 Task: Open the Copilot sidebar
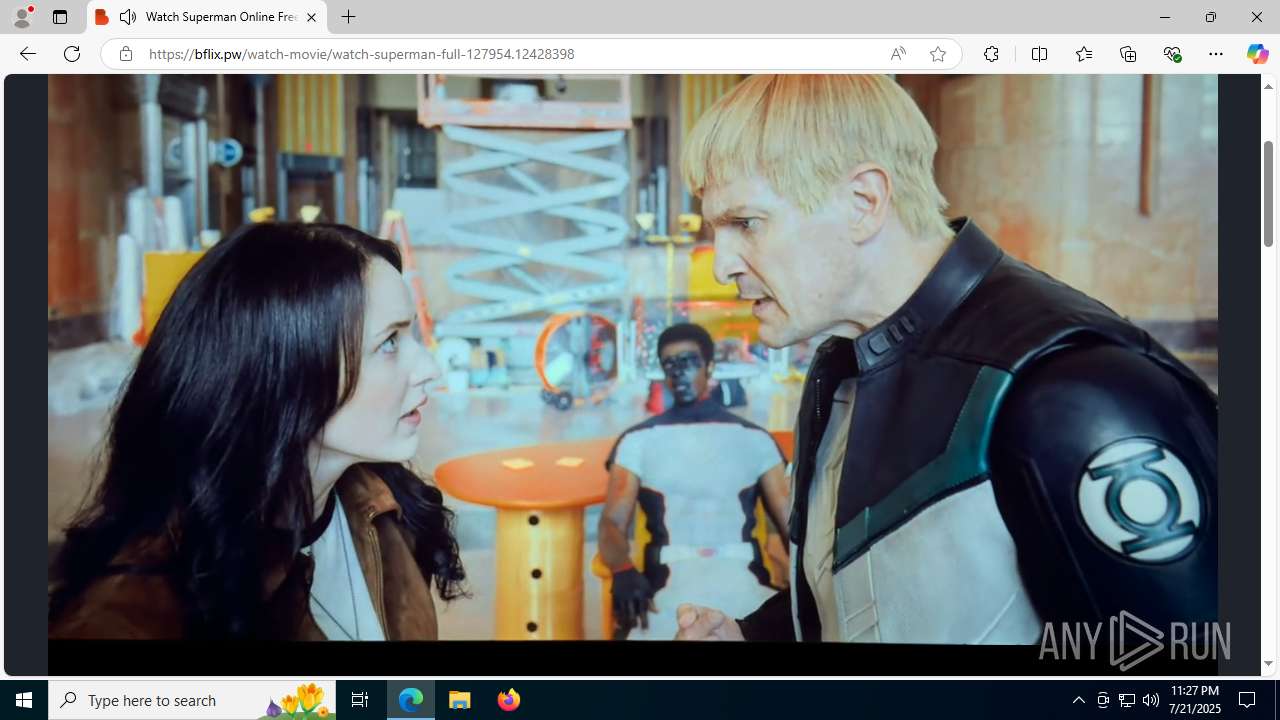point(1257,54)
